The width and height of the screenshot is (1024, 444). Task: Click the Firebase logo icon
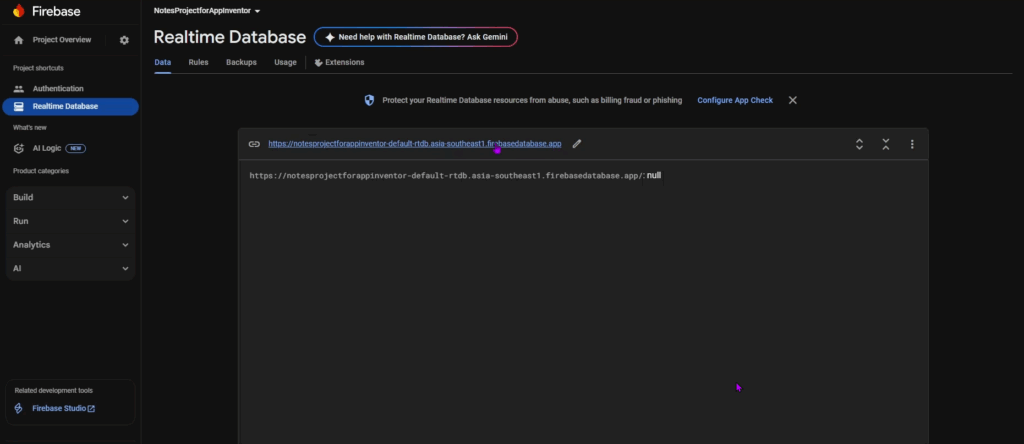pyautogui.click(x=18, y=10)
